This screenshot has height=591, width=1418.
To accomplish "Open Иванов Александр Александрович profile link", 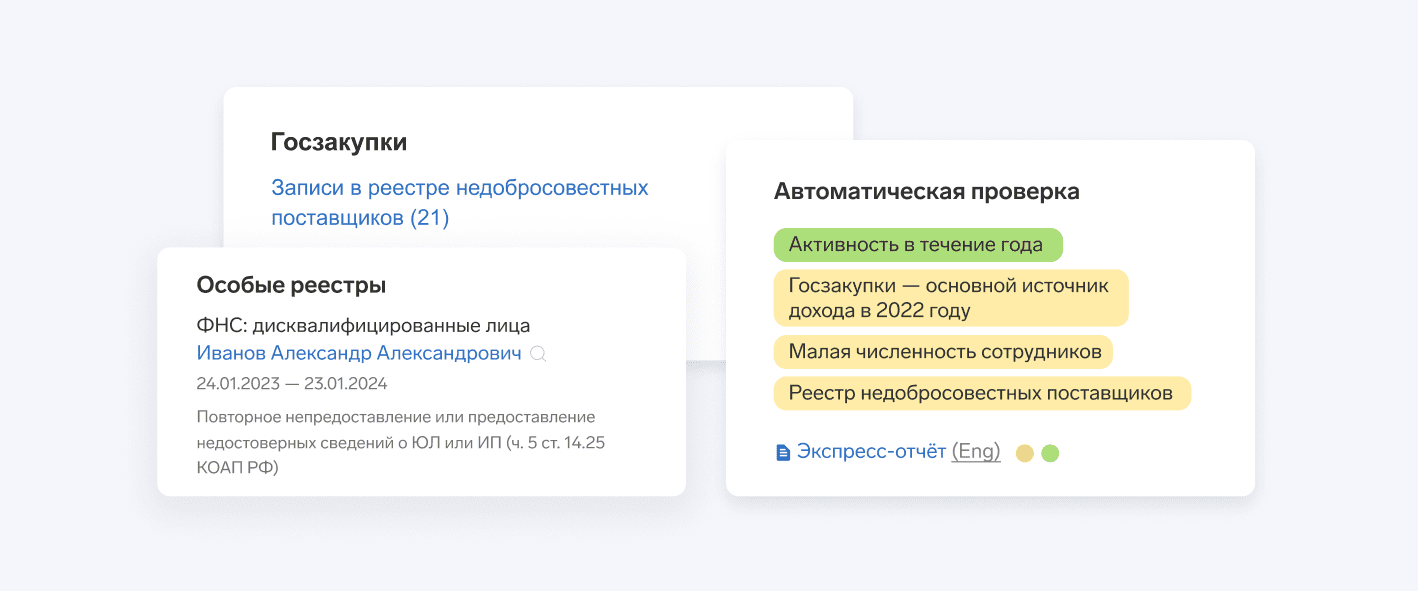I will pos(359,353).
